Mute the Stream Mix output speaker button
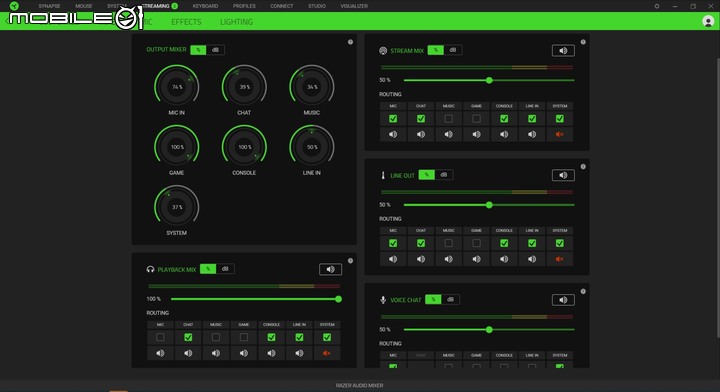This screenshot has width=720, height=392. point(563,50)
